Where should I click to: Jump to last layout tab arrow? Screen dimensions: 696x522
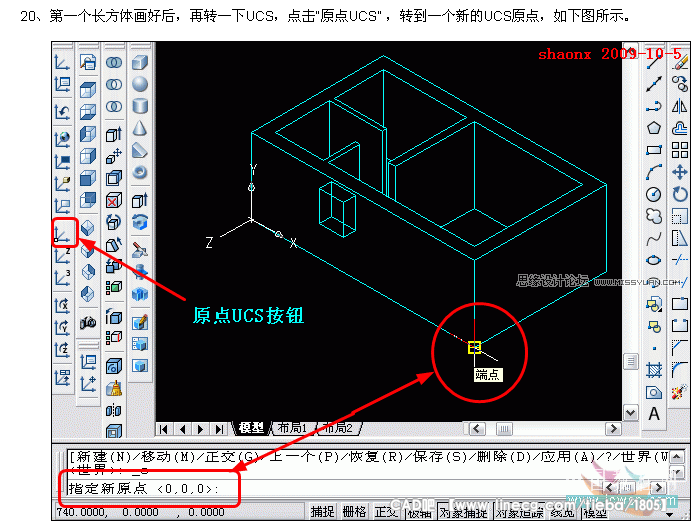[x=219, y=429]
